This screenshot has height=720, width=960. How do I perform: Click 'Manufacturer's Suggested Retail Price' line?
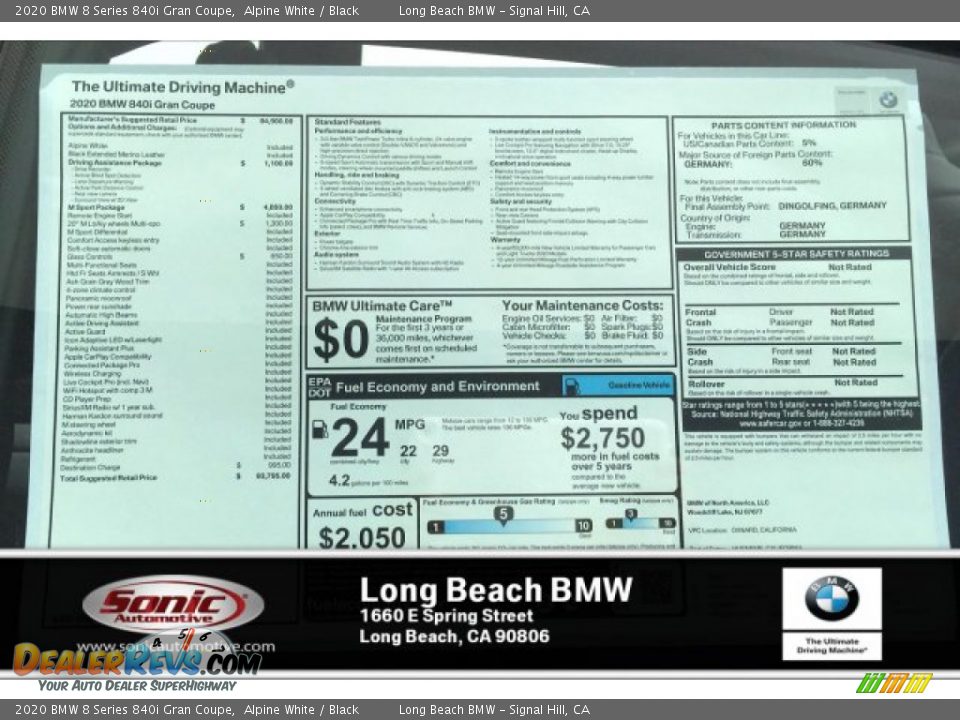[181, 121]
